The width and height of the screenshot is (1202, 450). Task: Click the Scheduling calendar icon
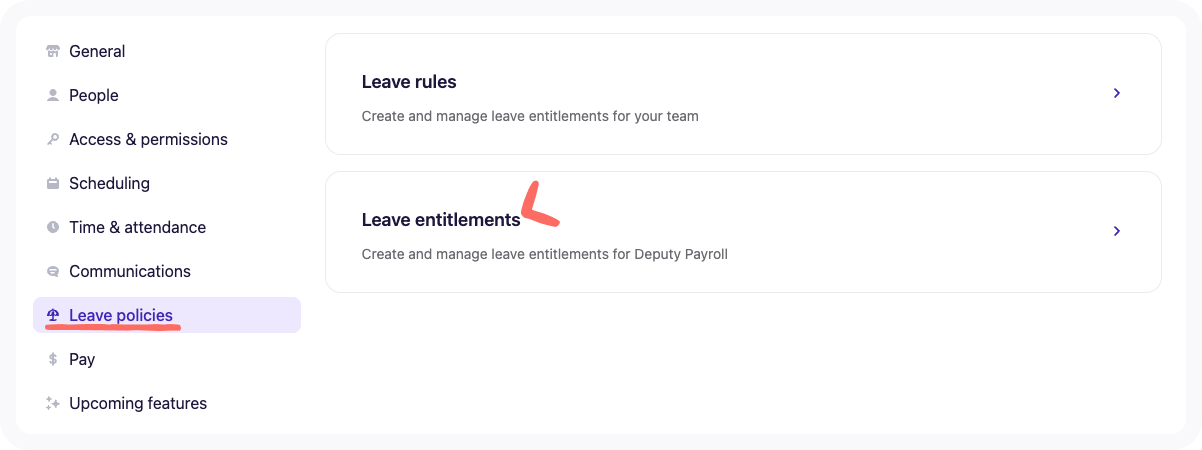click(x=53, y=184)
